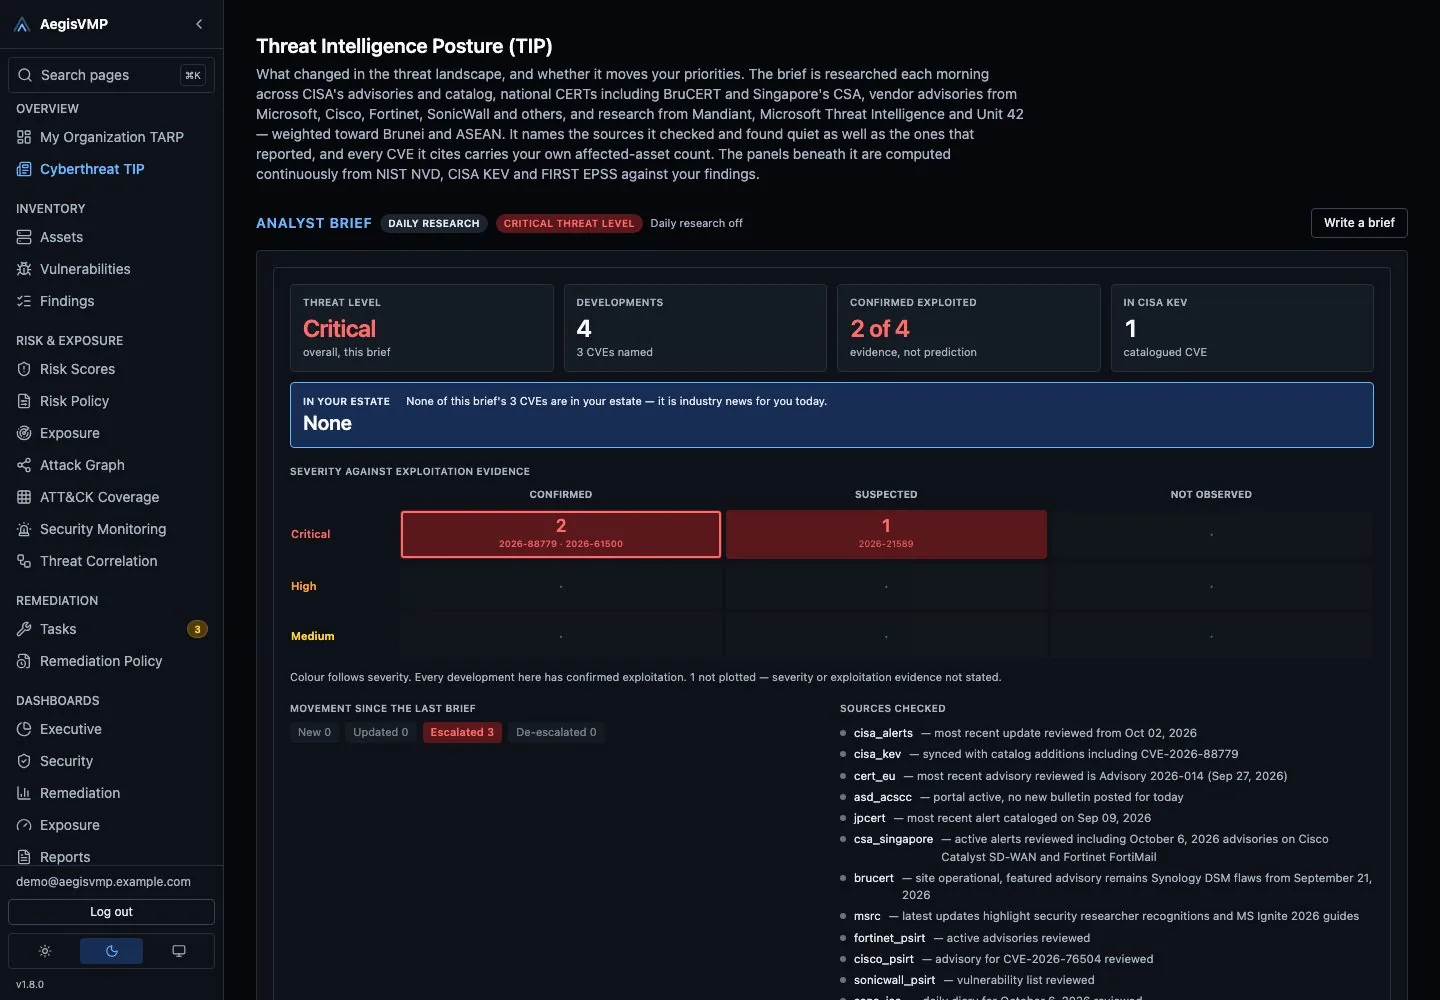Select the system theme monitor toggle
This screenshot has width=1440, height=1000.
[x=179, y=951]
